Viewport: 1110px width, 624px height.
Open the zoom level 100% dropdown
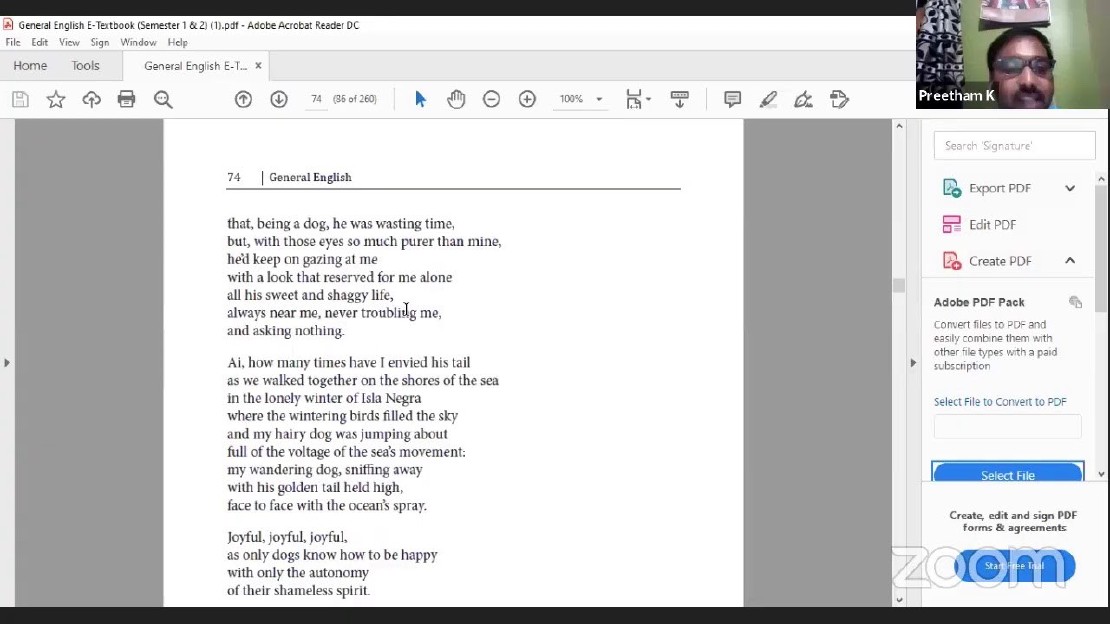[x=599, y=99]
